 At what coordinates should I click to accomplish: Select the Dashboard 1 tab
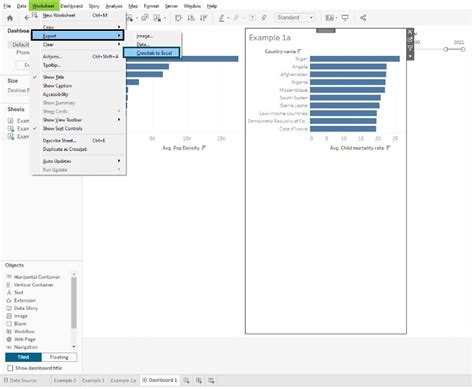pyautogui.click(x=160, y=380)
